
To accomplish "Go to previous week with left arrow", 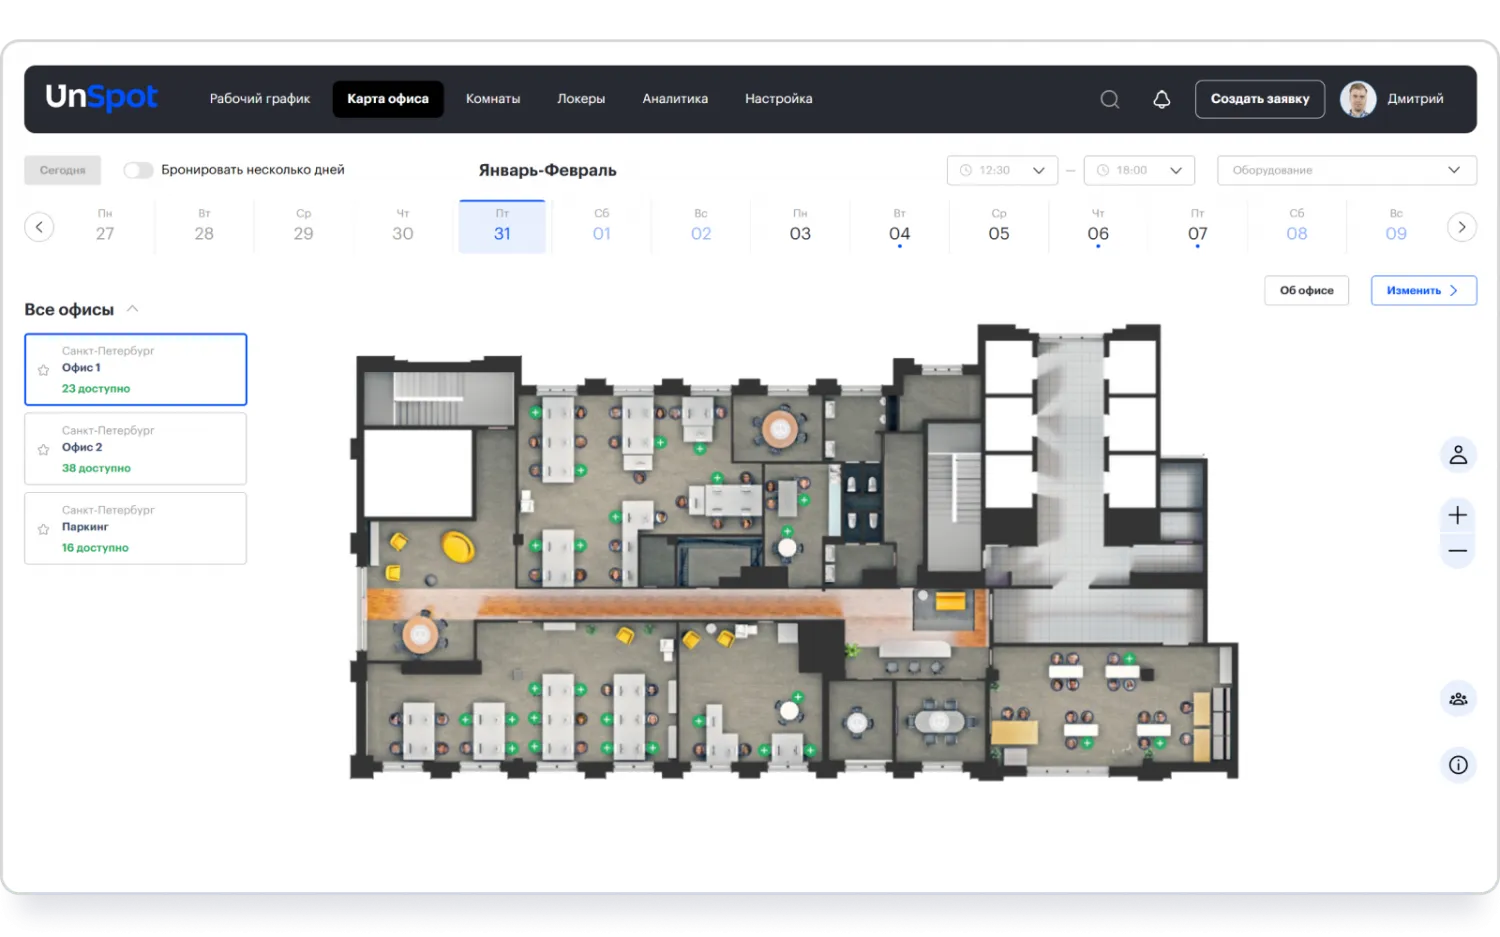I will click(x=39, y=227).
